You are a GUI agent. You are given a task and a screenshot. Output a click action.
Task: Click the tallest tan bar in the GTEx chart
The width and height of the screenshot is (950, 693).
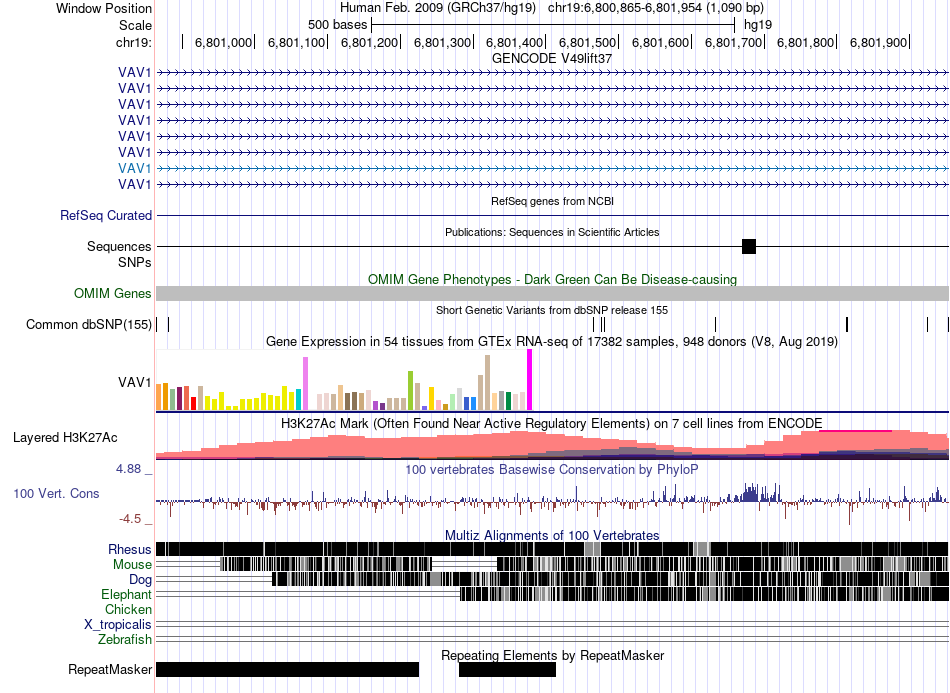[487, 383]
